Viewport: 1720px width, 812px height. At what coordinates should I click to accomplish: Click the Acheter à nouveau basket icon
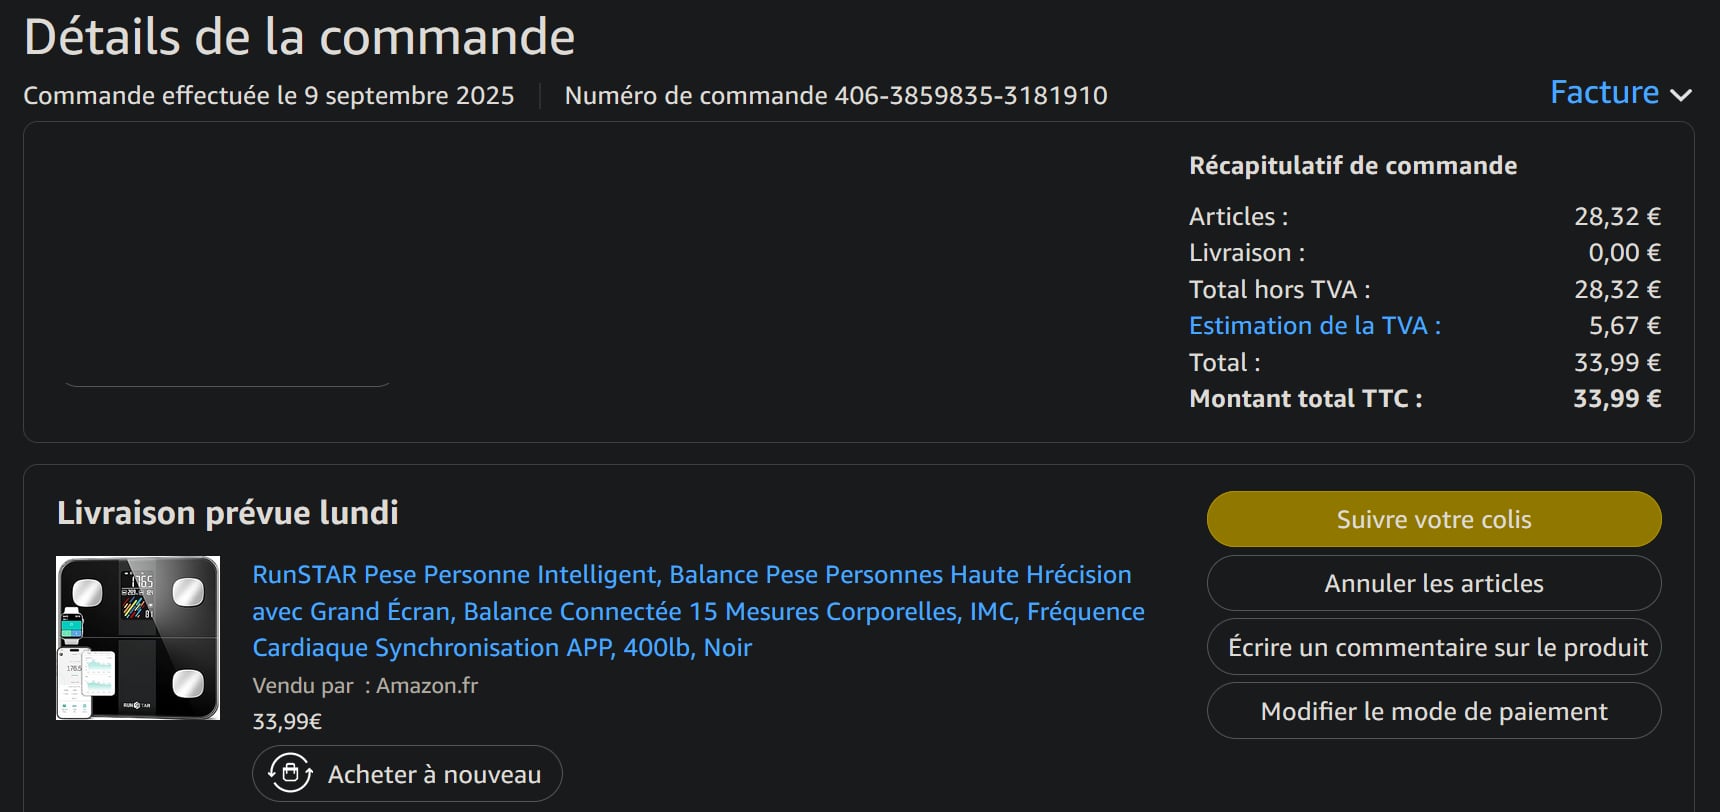point(290,773)
